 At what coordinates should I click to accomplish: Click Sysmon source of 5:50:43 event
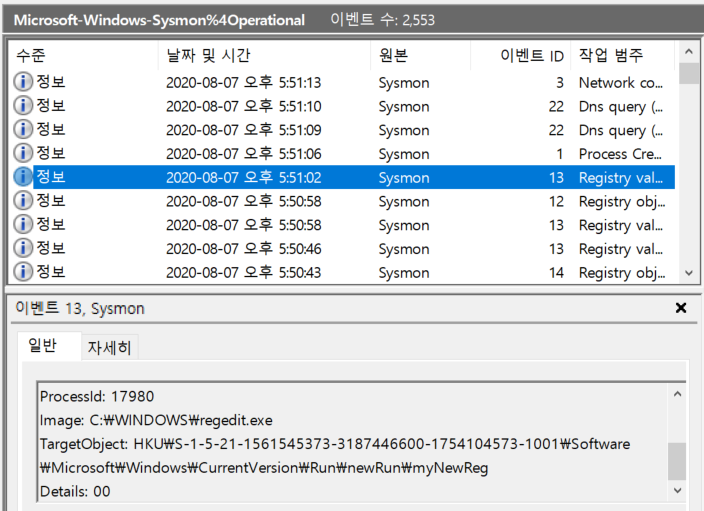(404, 273)
